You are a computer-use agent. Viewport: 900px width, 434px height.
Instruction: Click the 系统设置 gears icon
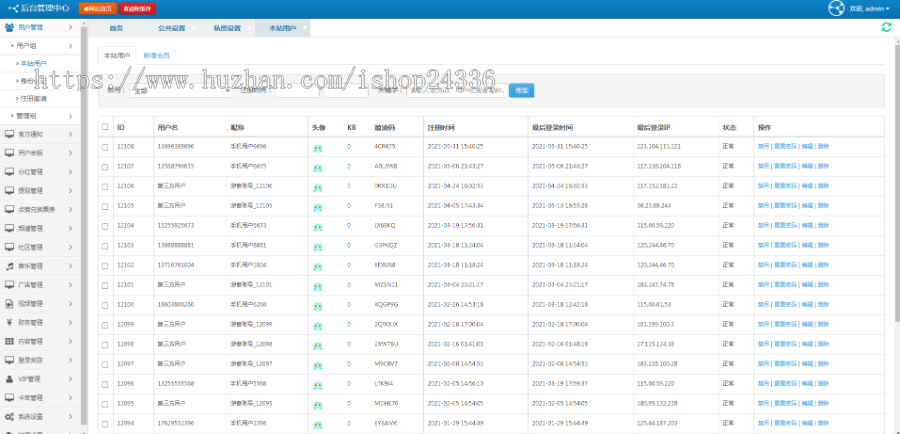pyautogui.click(x=9, y=417)
